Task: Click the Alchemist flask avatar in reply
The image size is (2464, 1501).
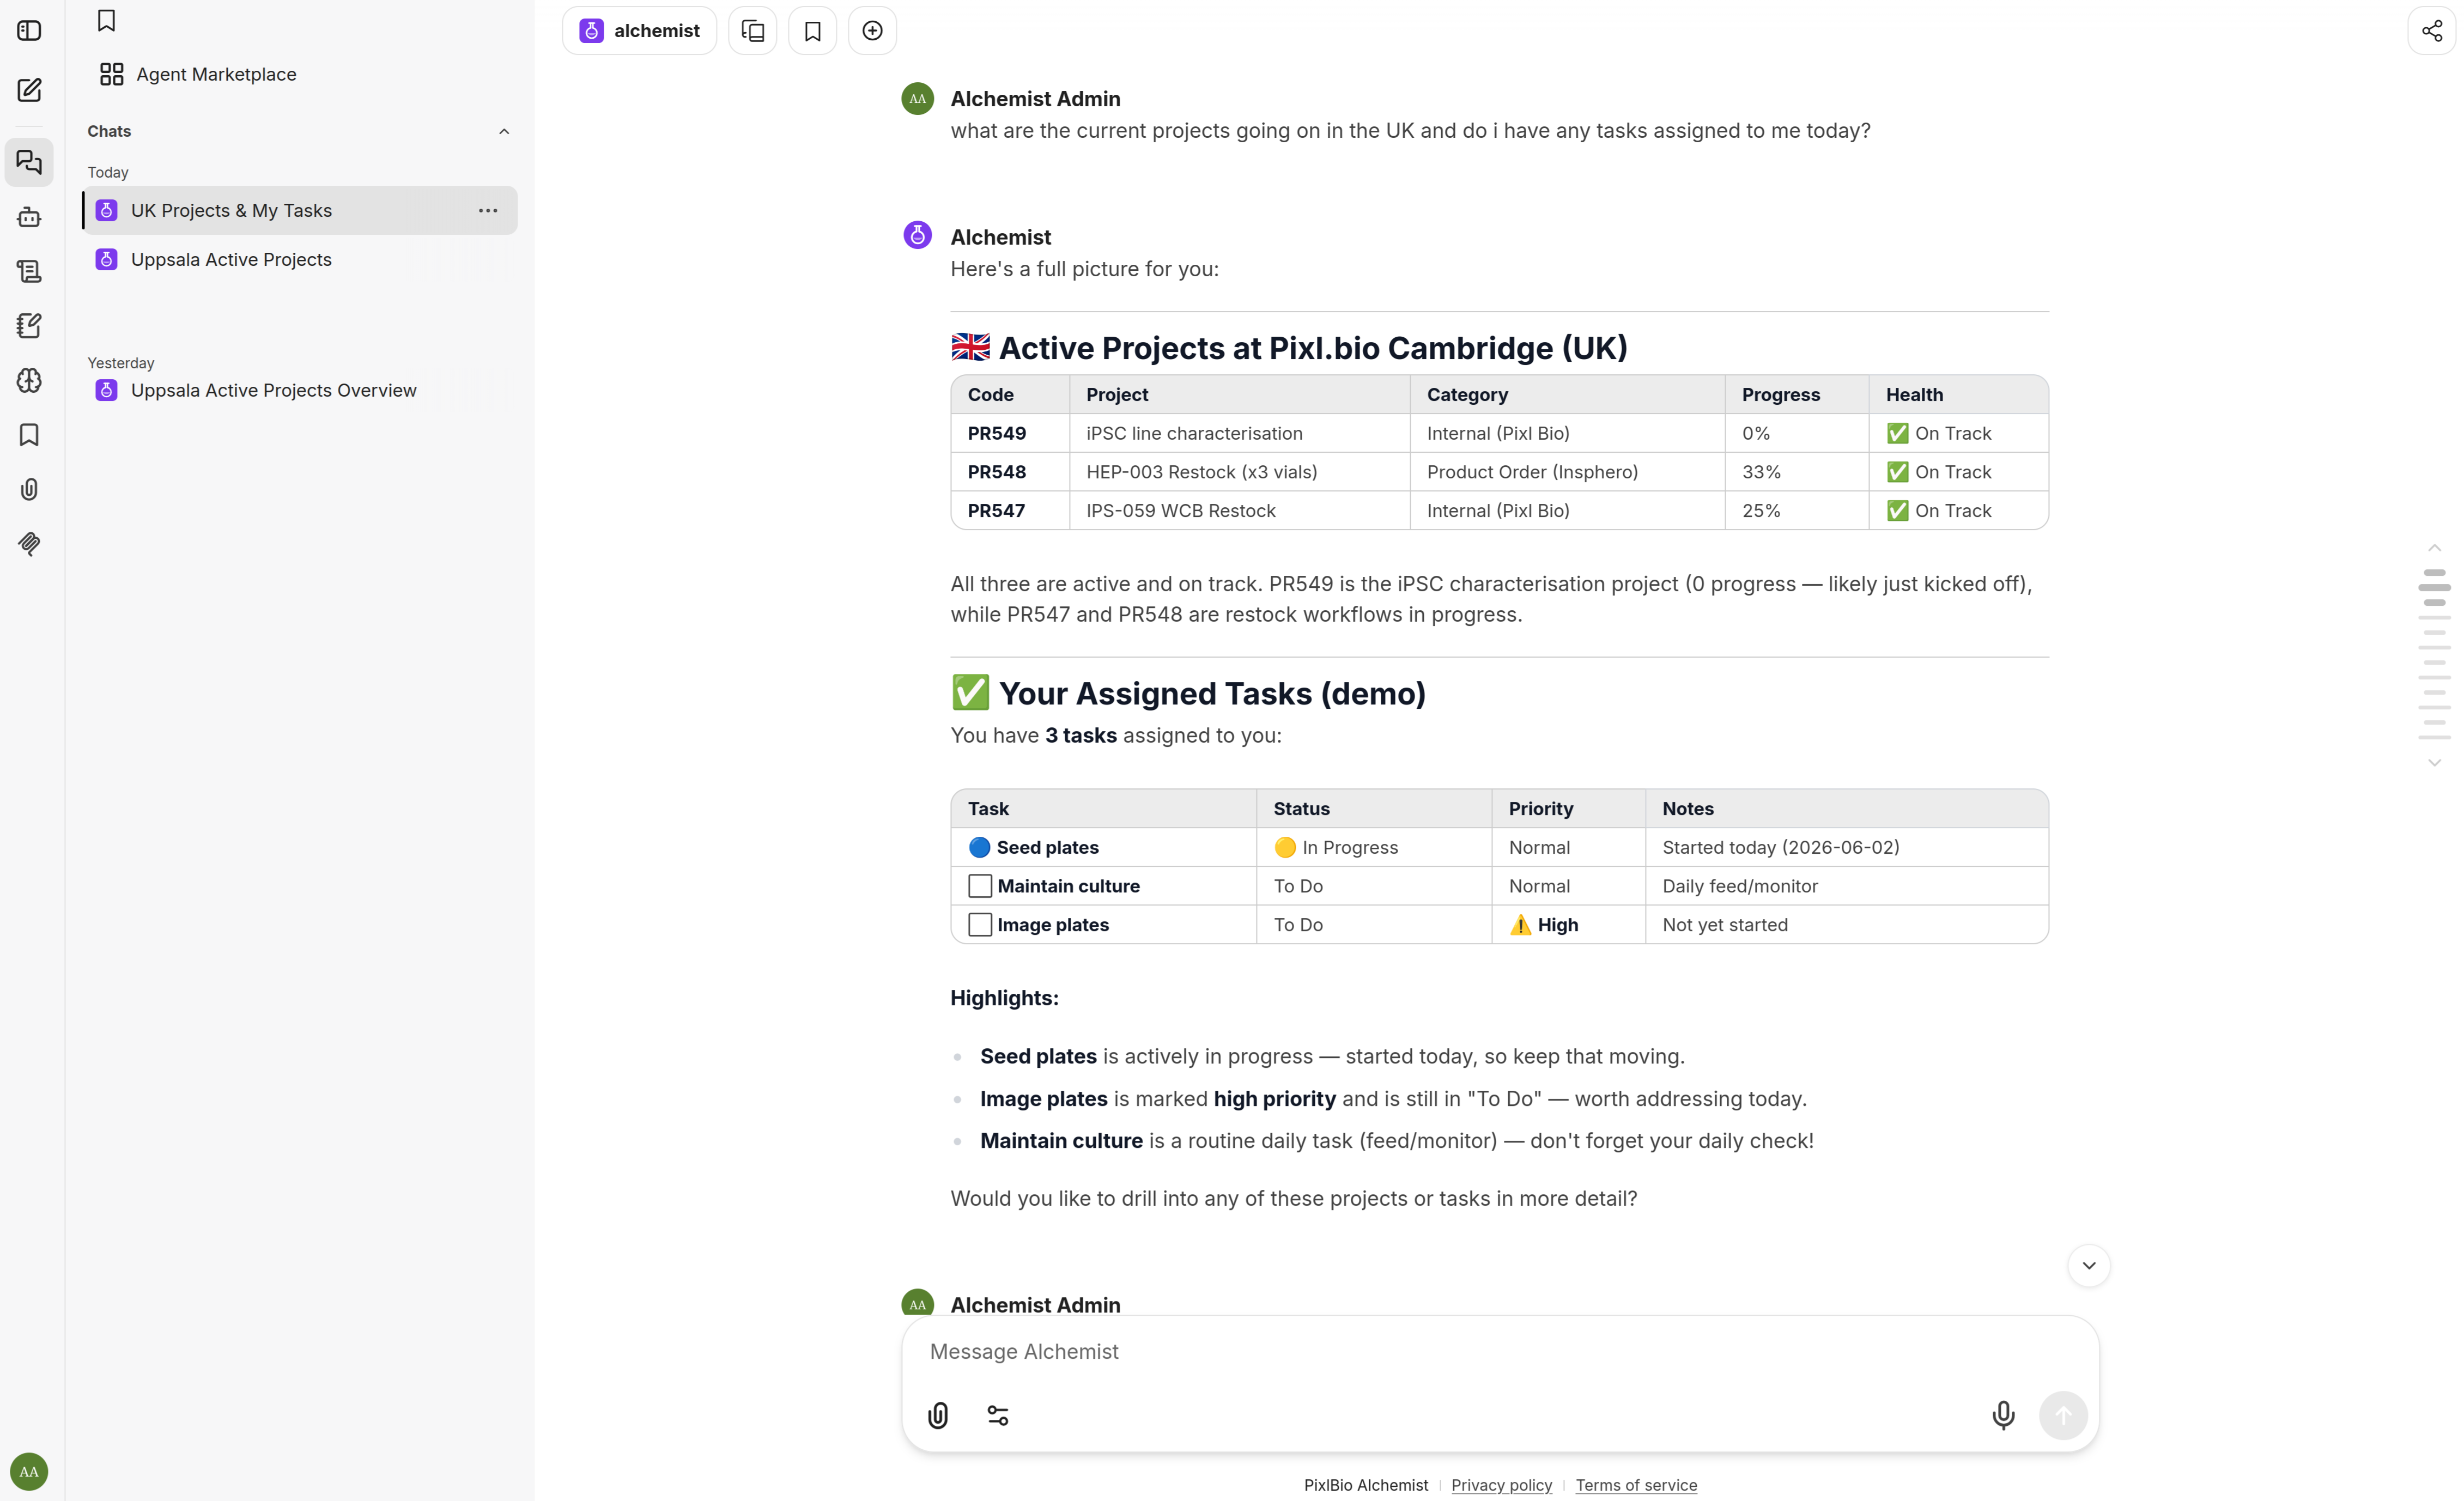Action: (917, 235)
